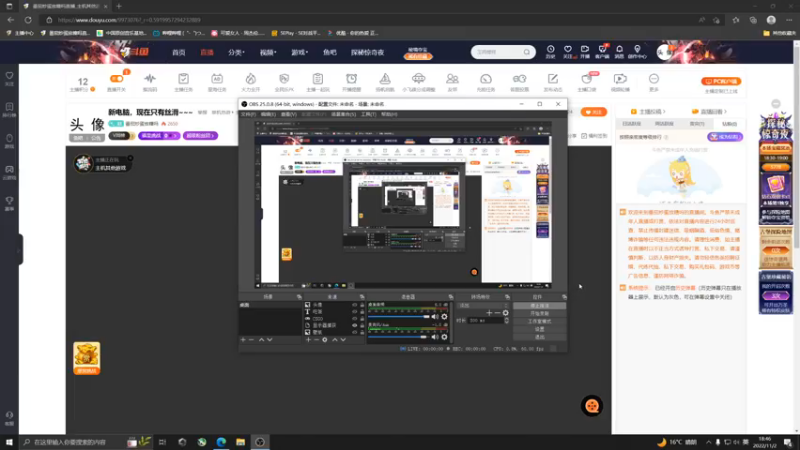Click the user avatar in Douyu header

pos(664,52)
